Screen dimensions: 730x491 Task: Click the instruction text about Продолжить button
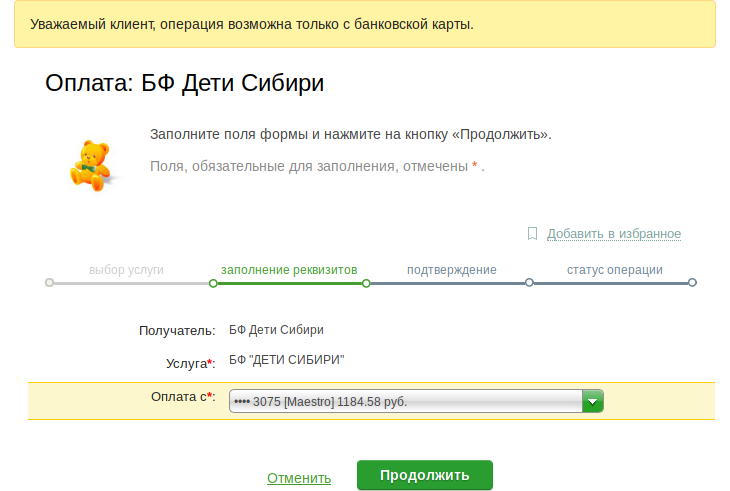(351, 135)
